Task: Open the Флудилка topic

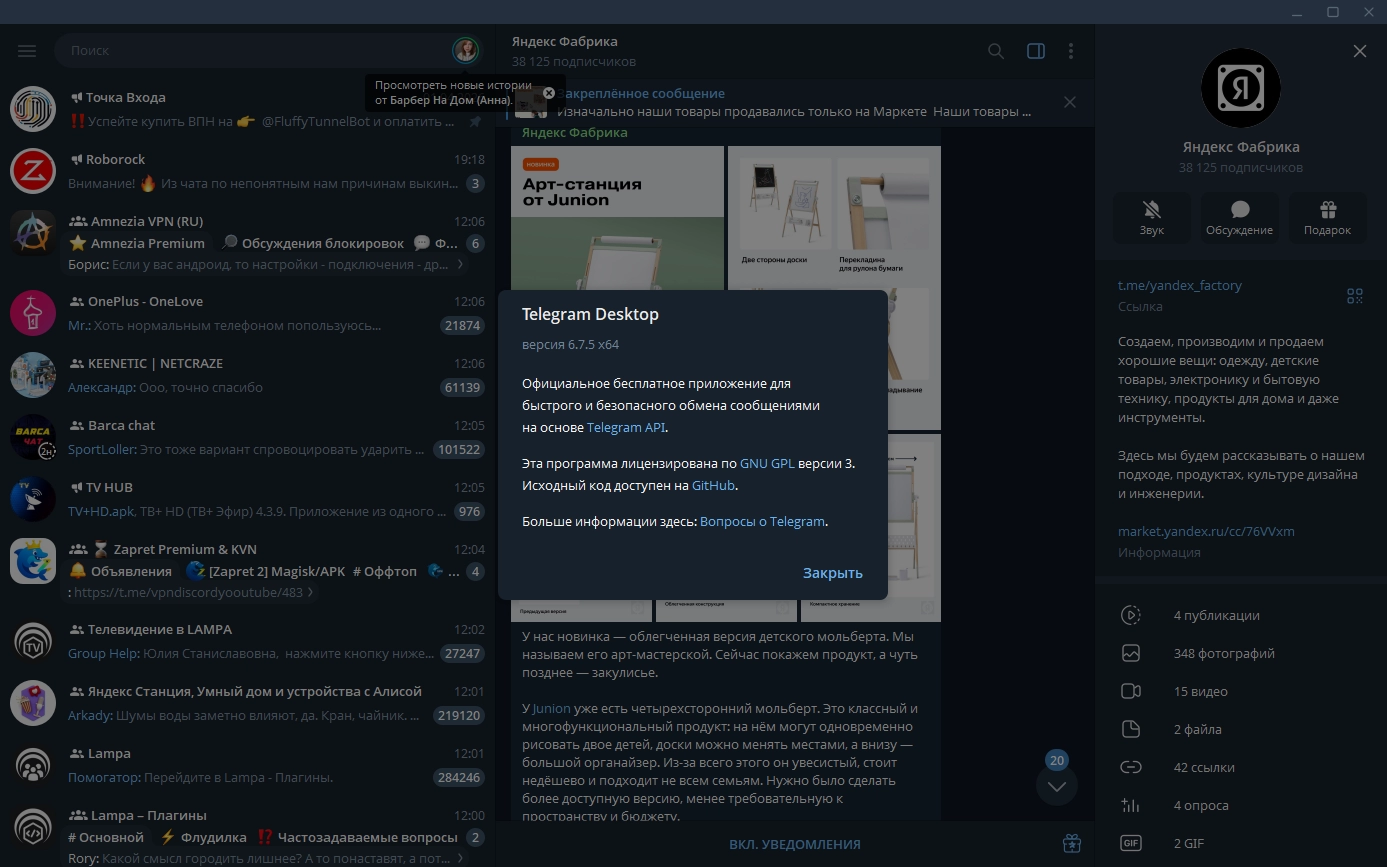Action: coord(203,837)
